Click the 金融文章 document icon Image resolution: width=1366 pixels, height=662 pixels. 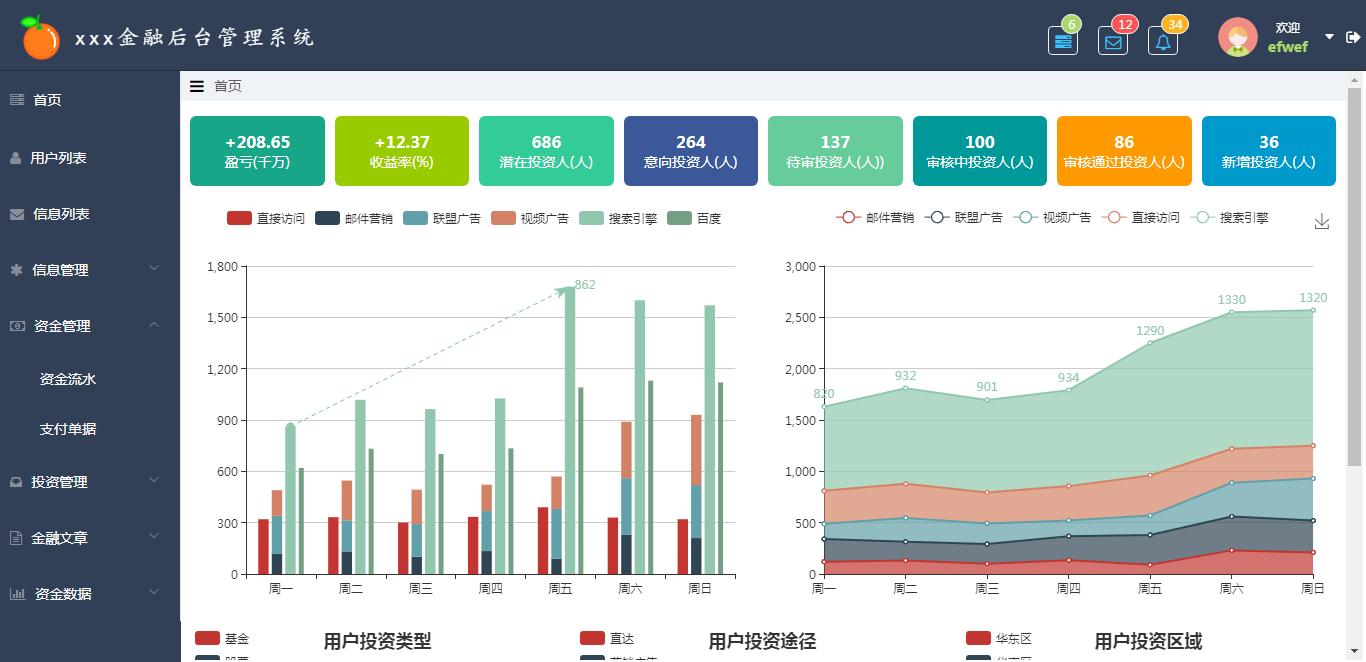(x=16, y=538)
